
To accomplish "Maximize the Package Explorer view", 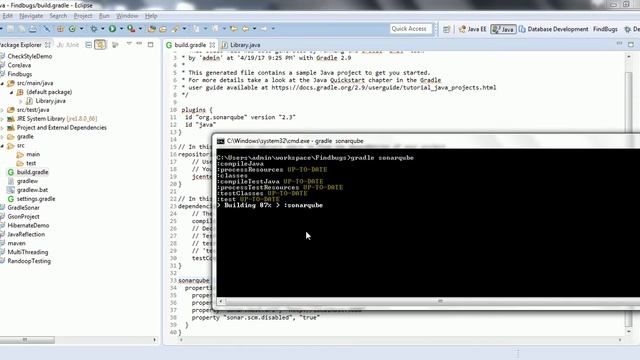I will pyautogui.click(x=151, y=44).
